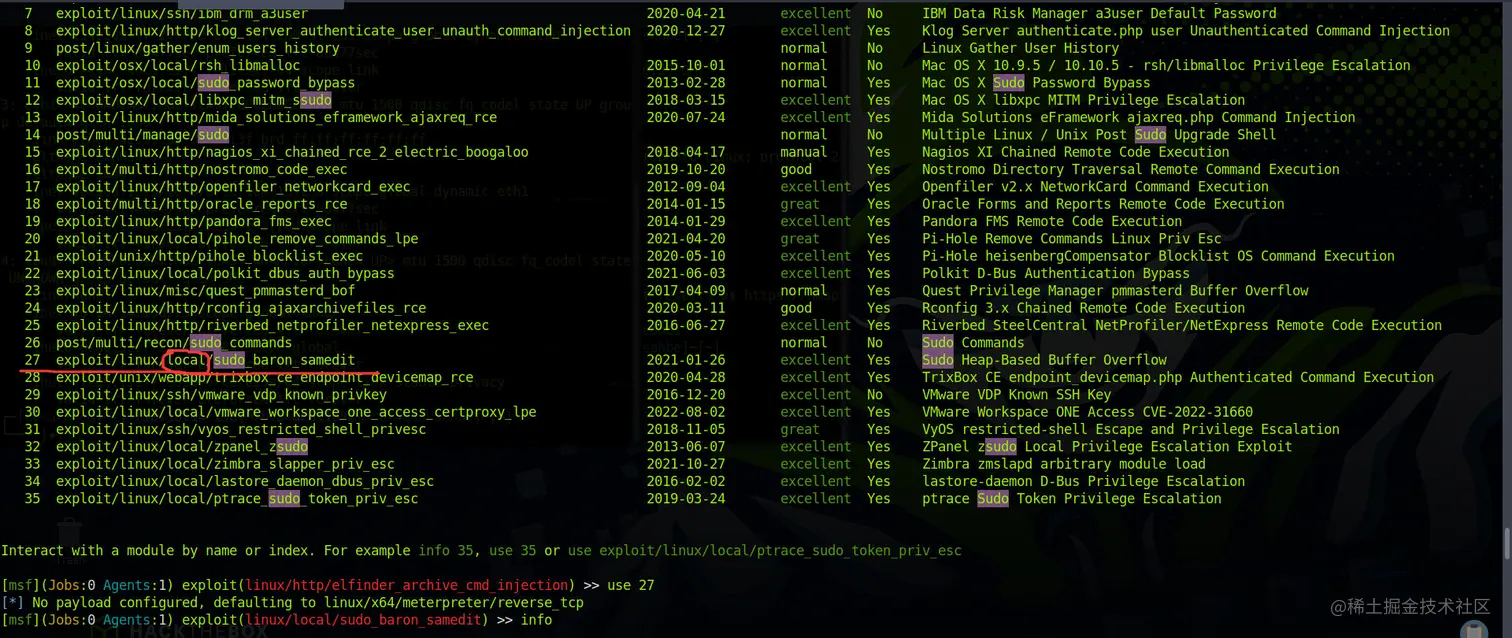Click exploit/osx/local/libxpc_mitm_ssudo path
This screenshot has width=1512, height=638.
194,100
